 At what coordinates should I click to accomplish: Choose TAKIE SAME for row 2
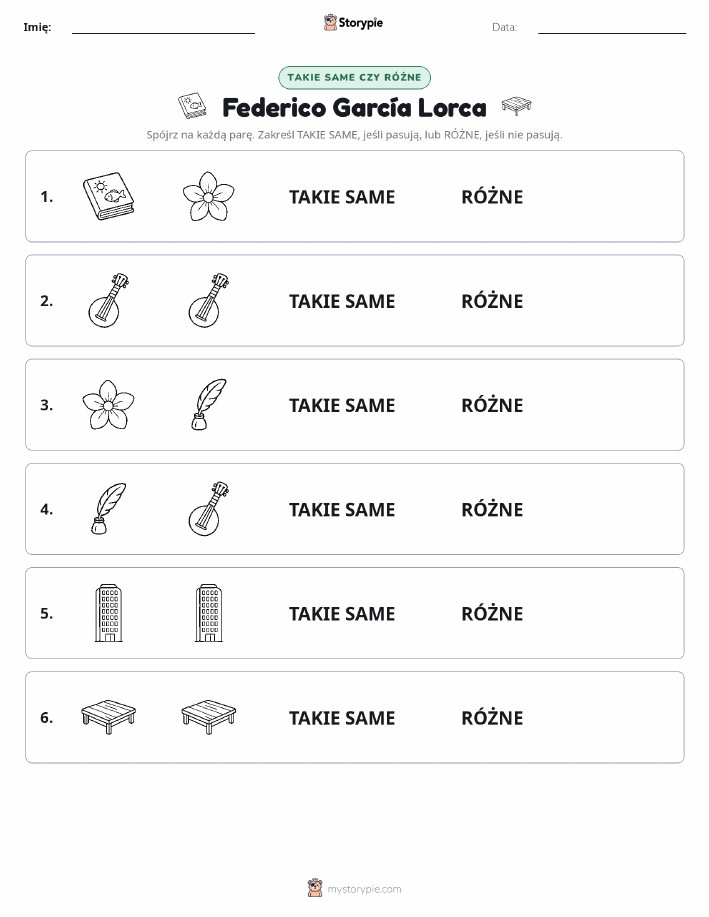(342, 301)
